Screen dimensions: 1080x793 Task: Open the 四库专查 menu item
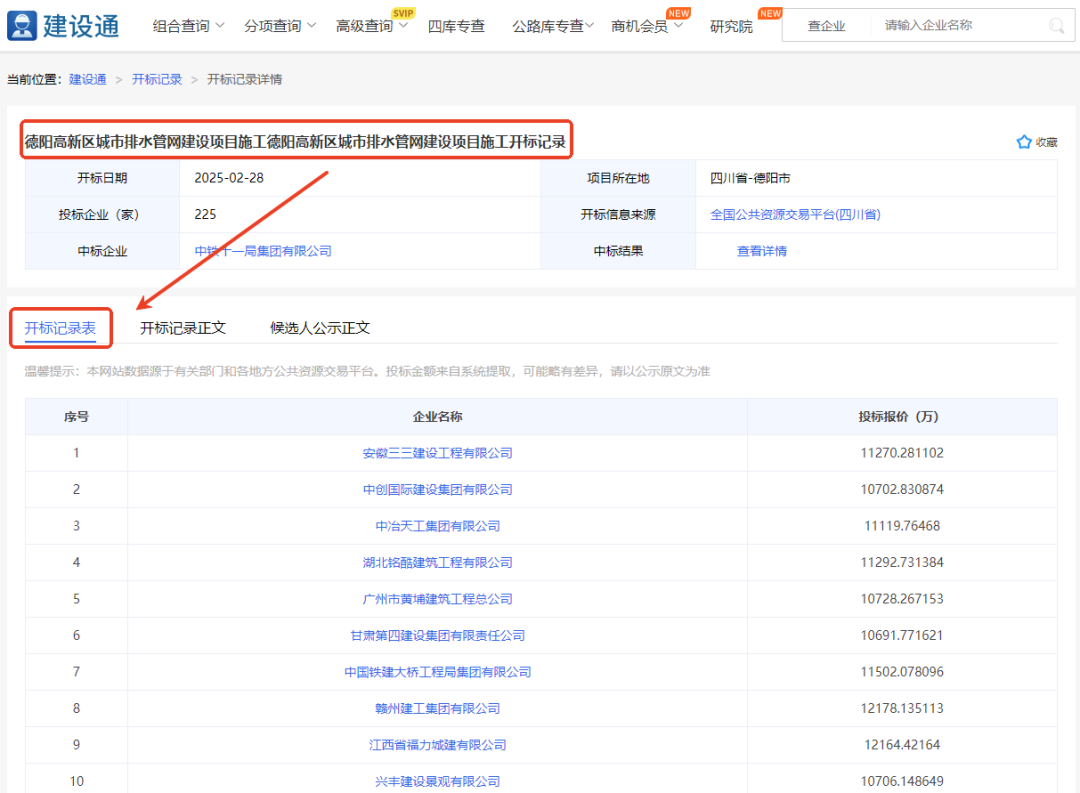[x=456, y=26]
